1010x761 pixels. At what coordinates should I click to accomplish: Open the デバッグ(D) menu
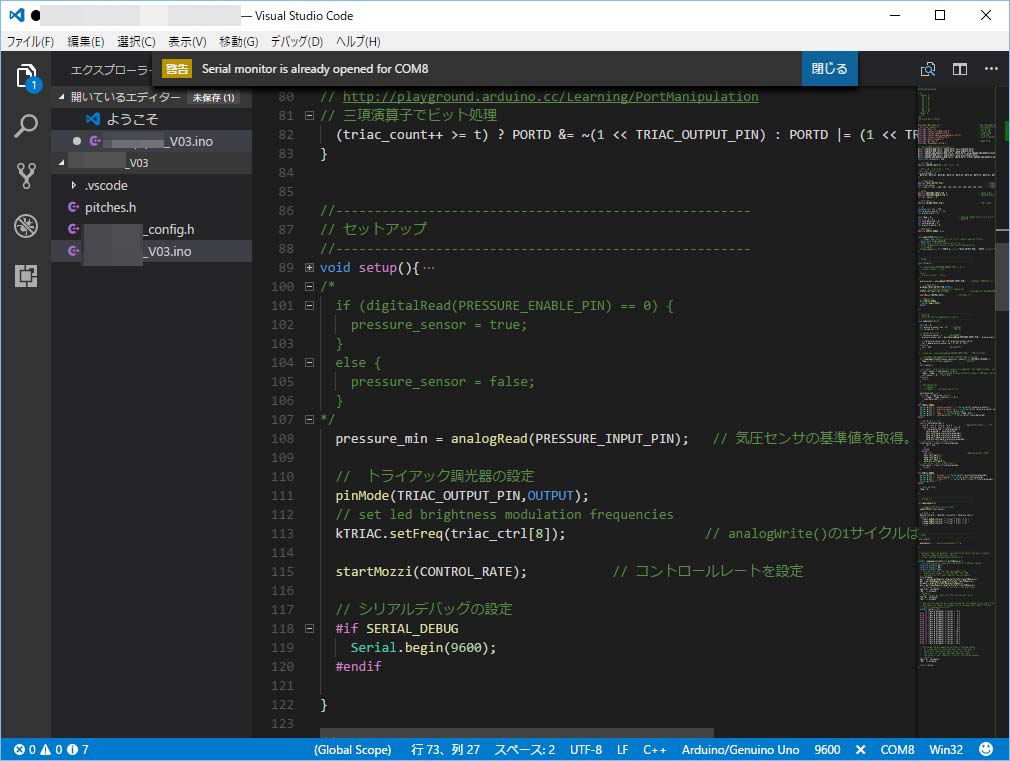296,42
